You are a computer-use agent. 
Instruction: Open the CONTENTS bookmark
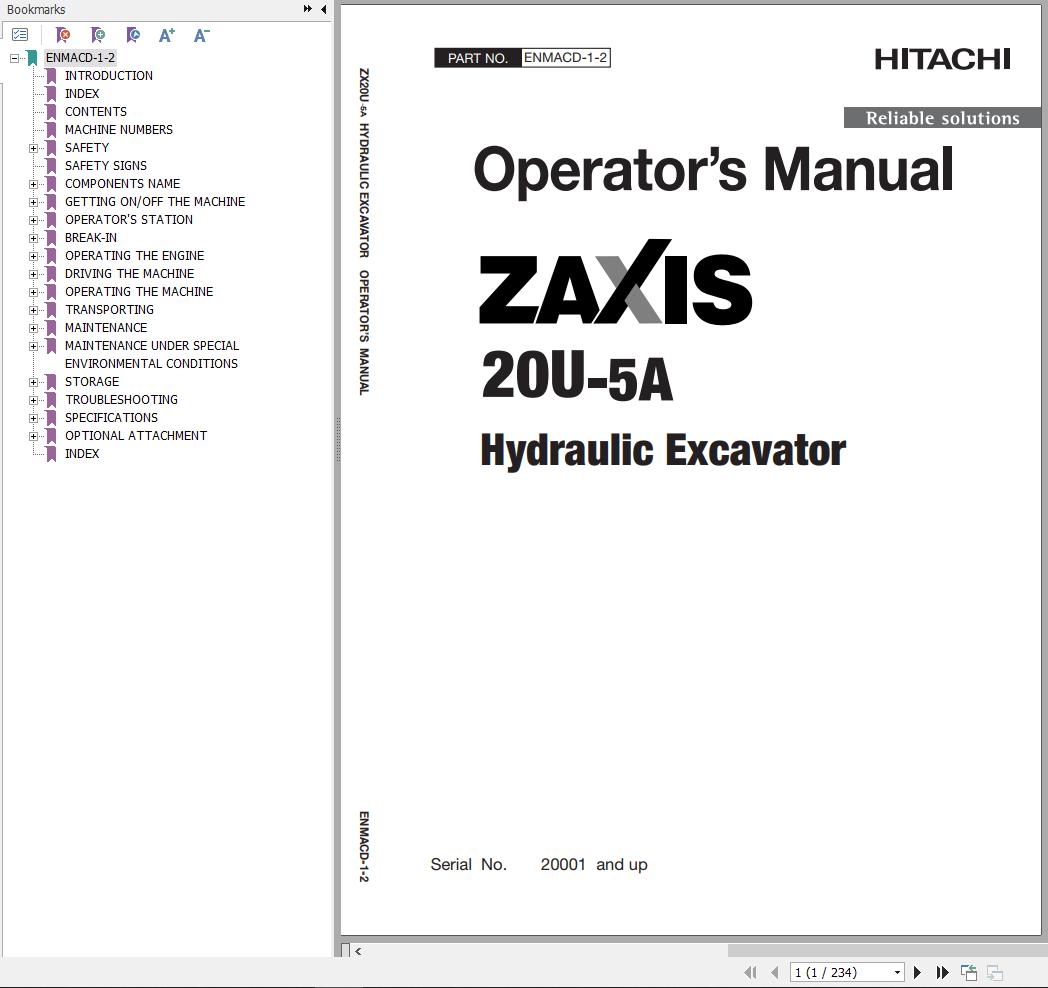click(x=96, y=112)
